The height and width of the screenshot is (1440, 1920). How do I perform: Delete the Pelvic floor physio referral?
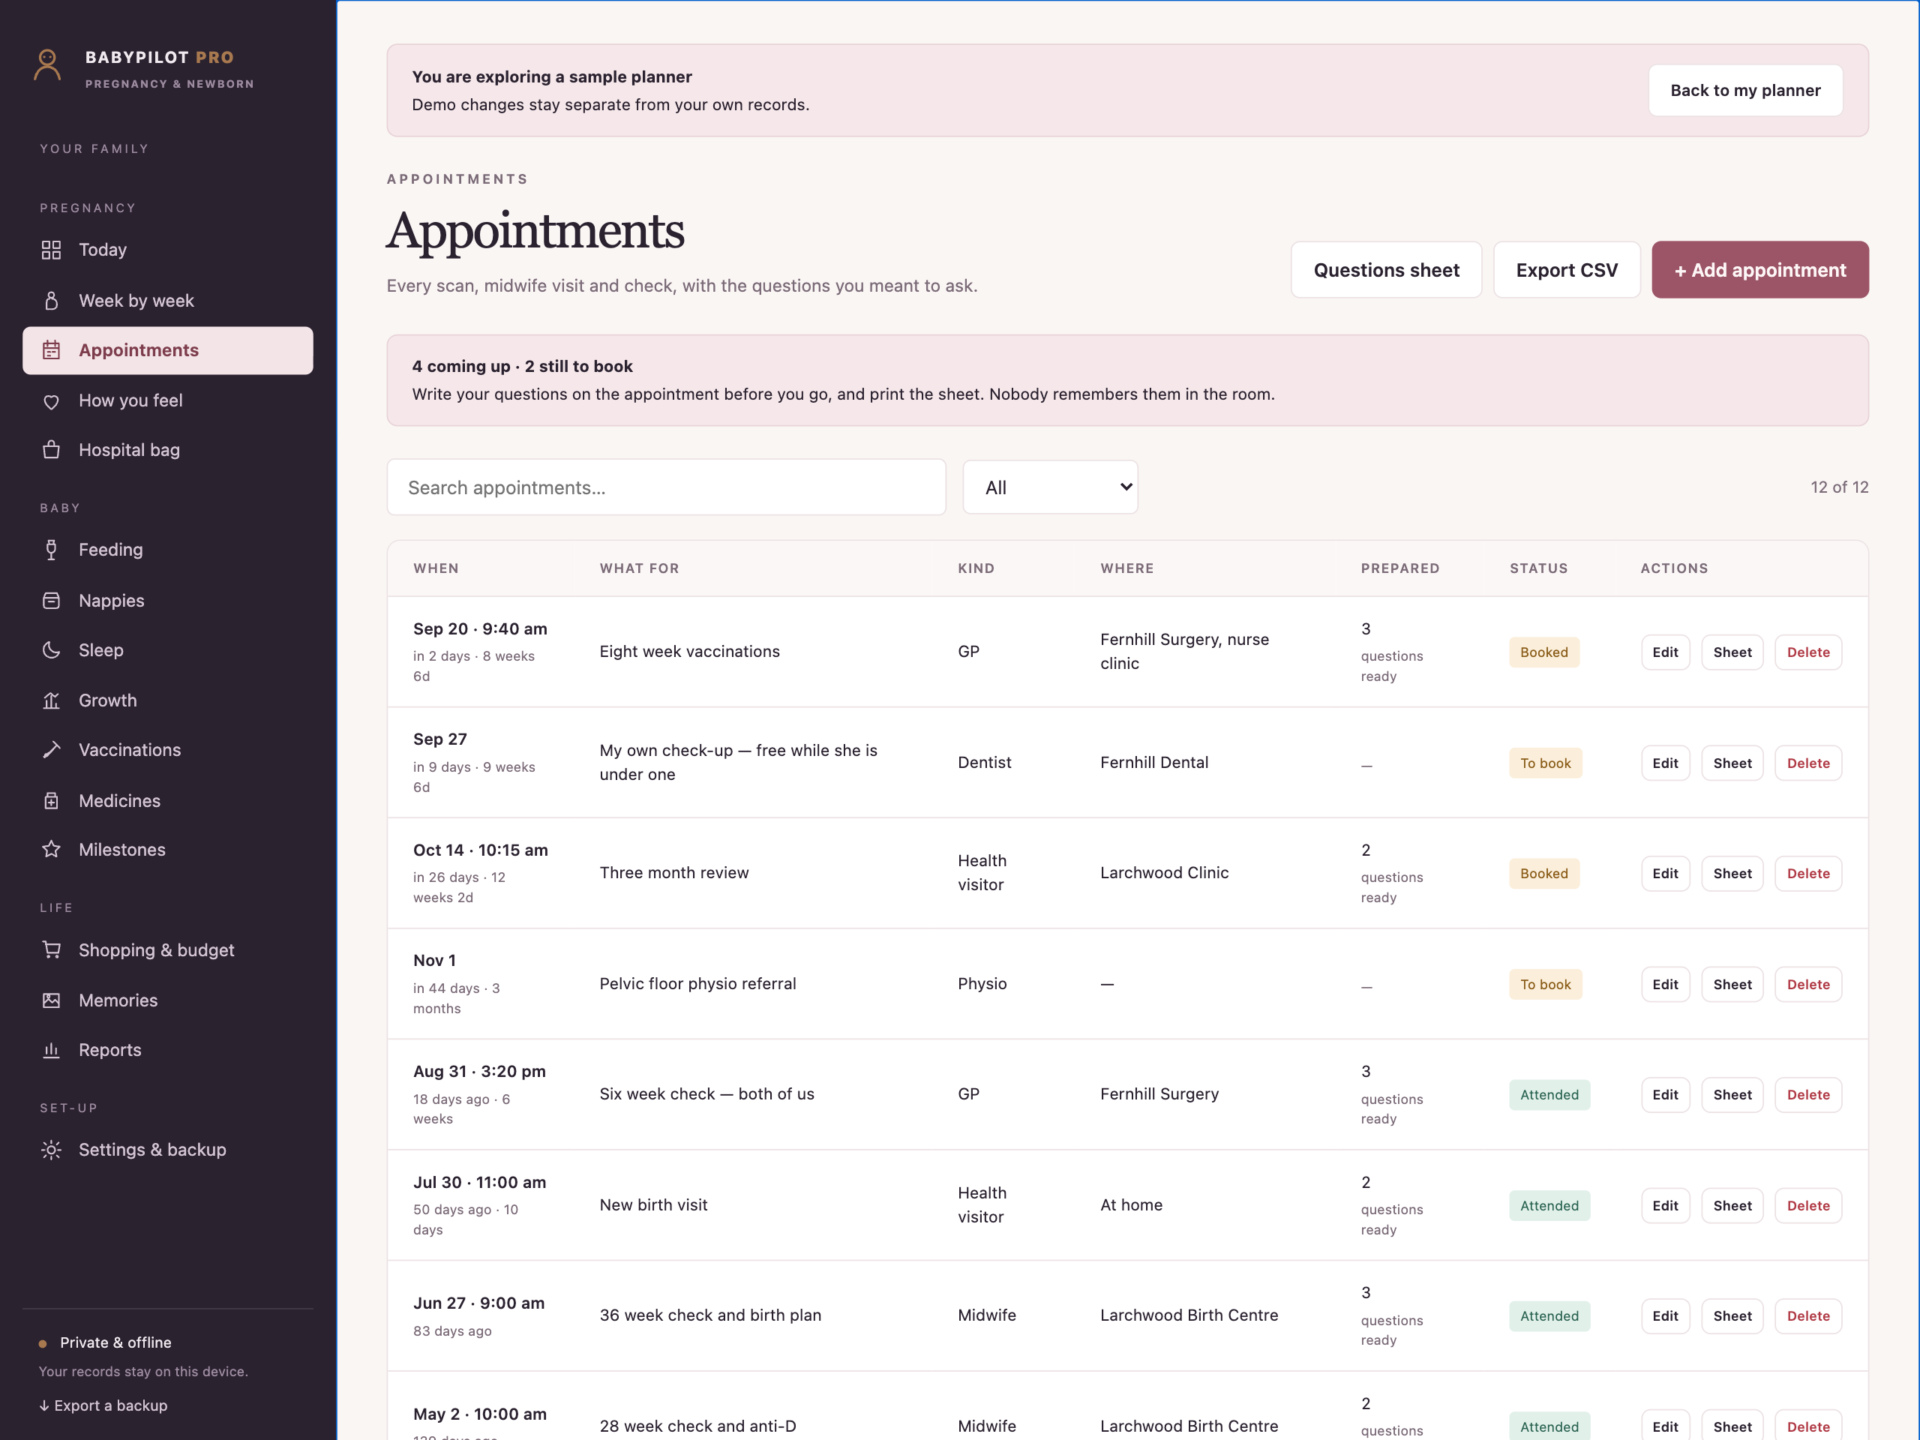(x=1808, y=985)
